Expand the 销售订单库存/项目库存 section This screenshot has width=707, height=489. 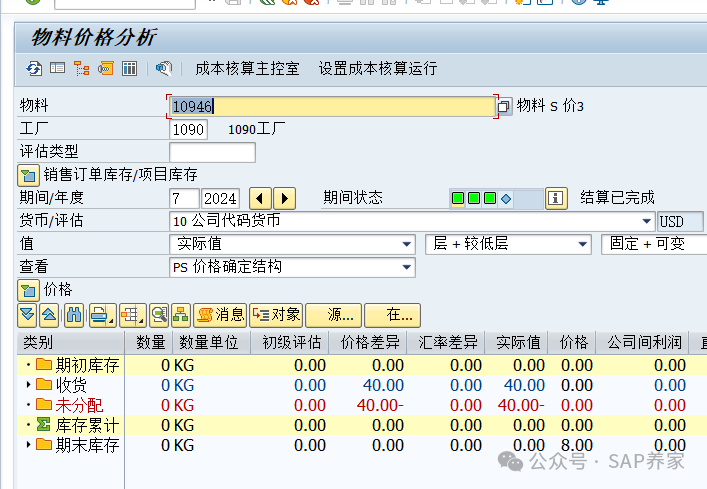tap(28, 175)
